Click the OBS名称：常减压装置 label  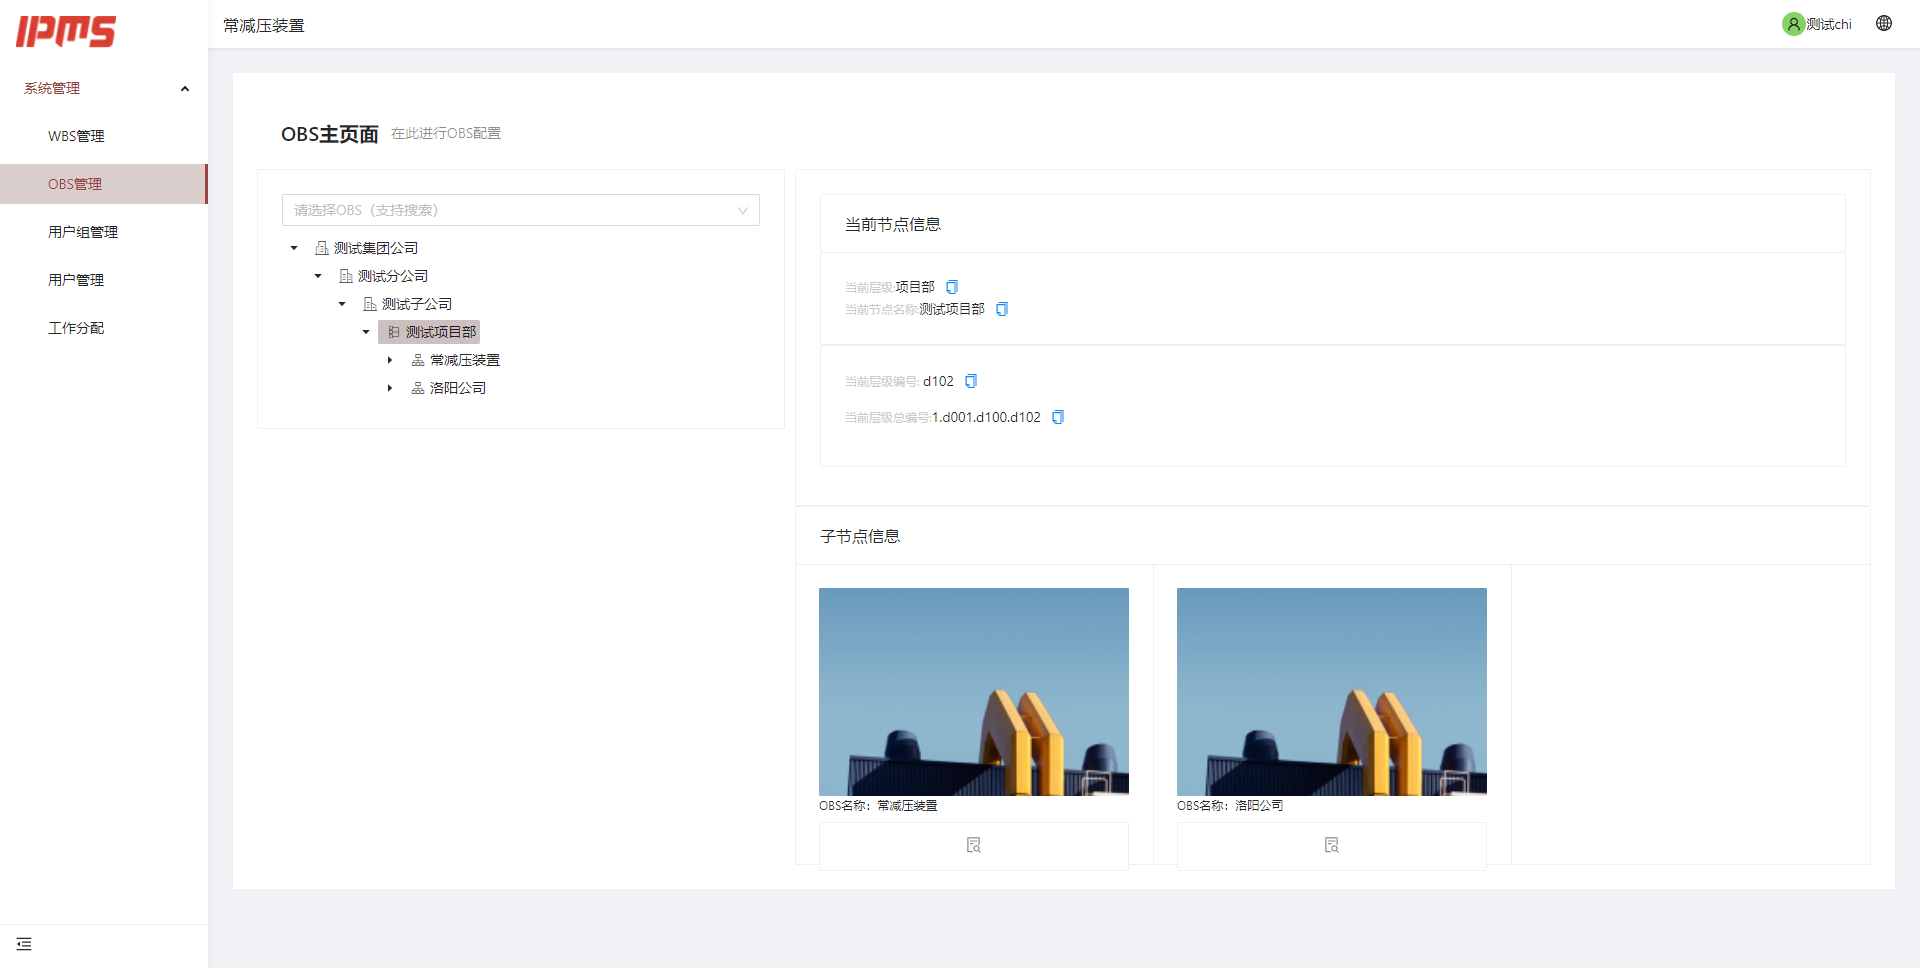(x=878, y=806)
